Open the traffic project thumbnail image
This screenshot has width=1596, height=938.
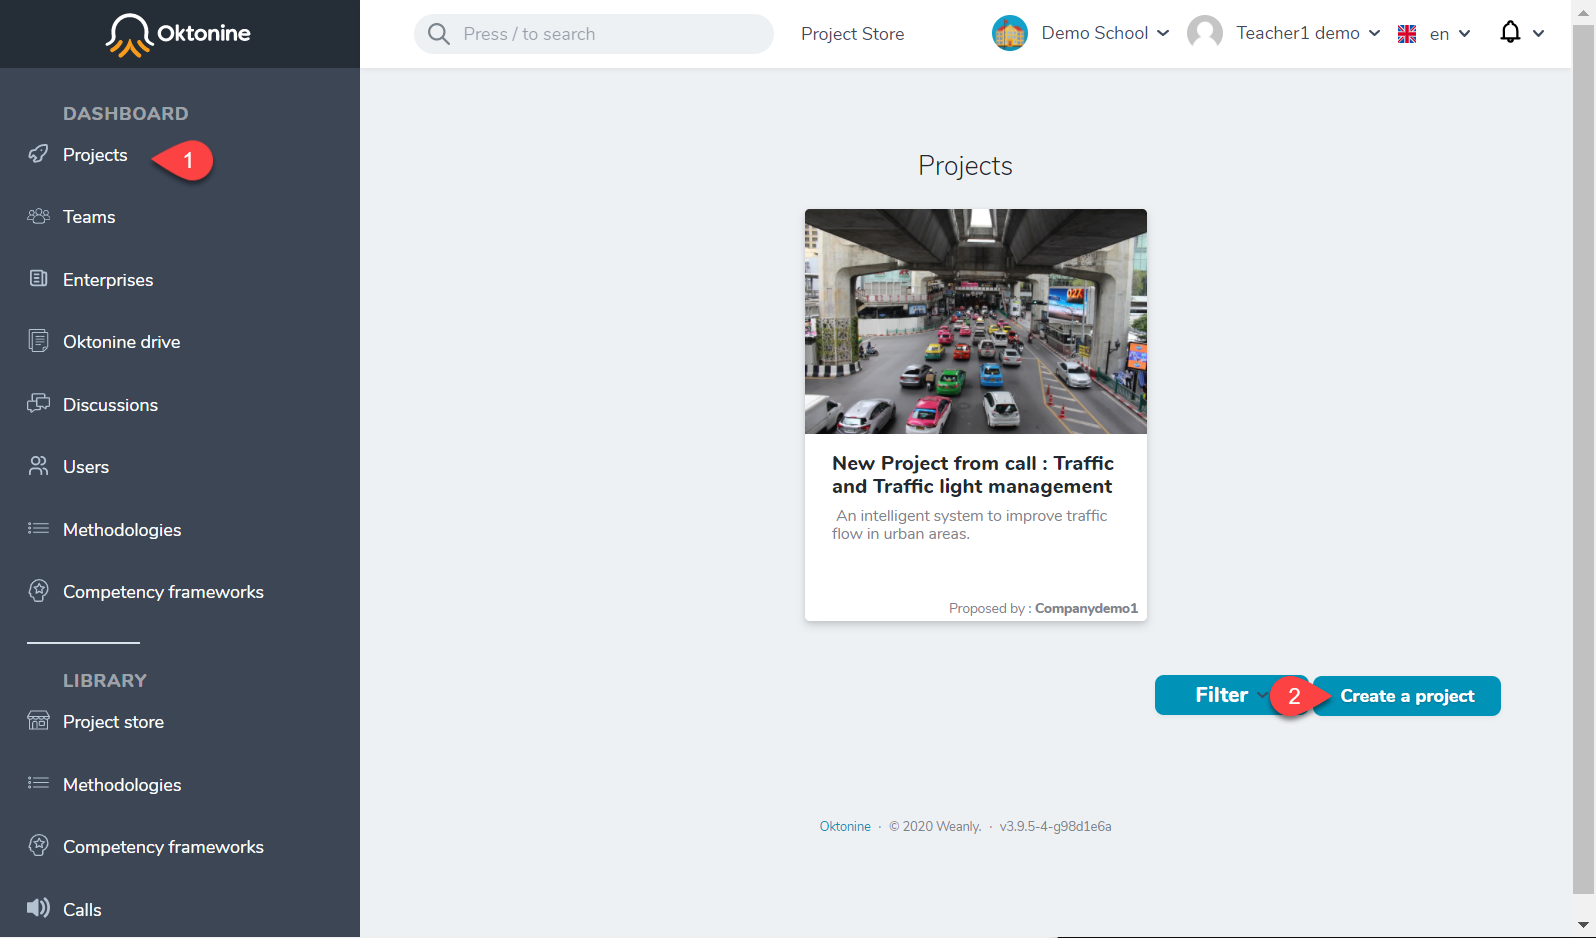976,321
